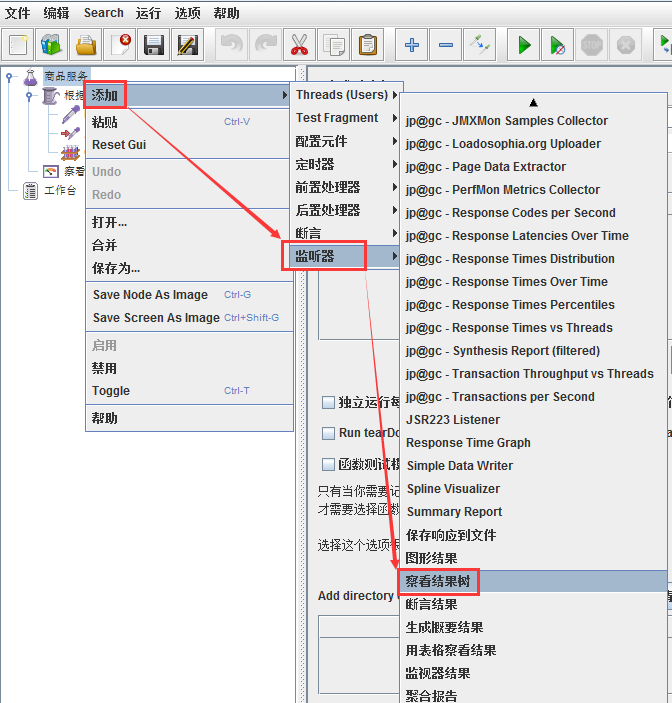Click the blue plus Add icon

coord(411,45)
